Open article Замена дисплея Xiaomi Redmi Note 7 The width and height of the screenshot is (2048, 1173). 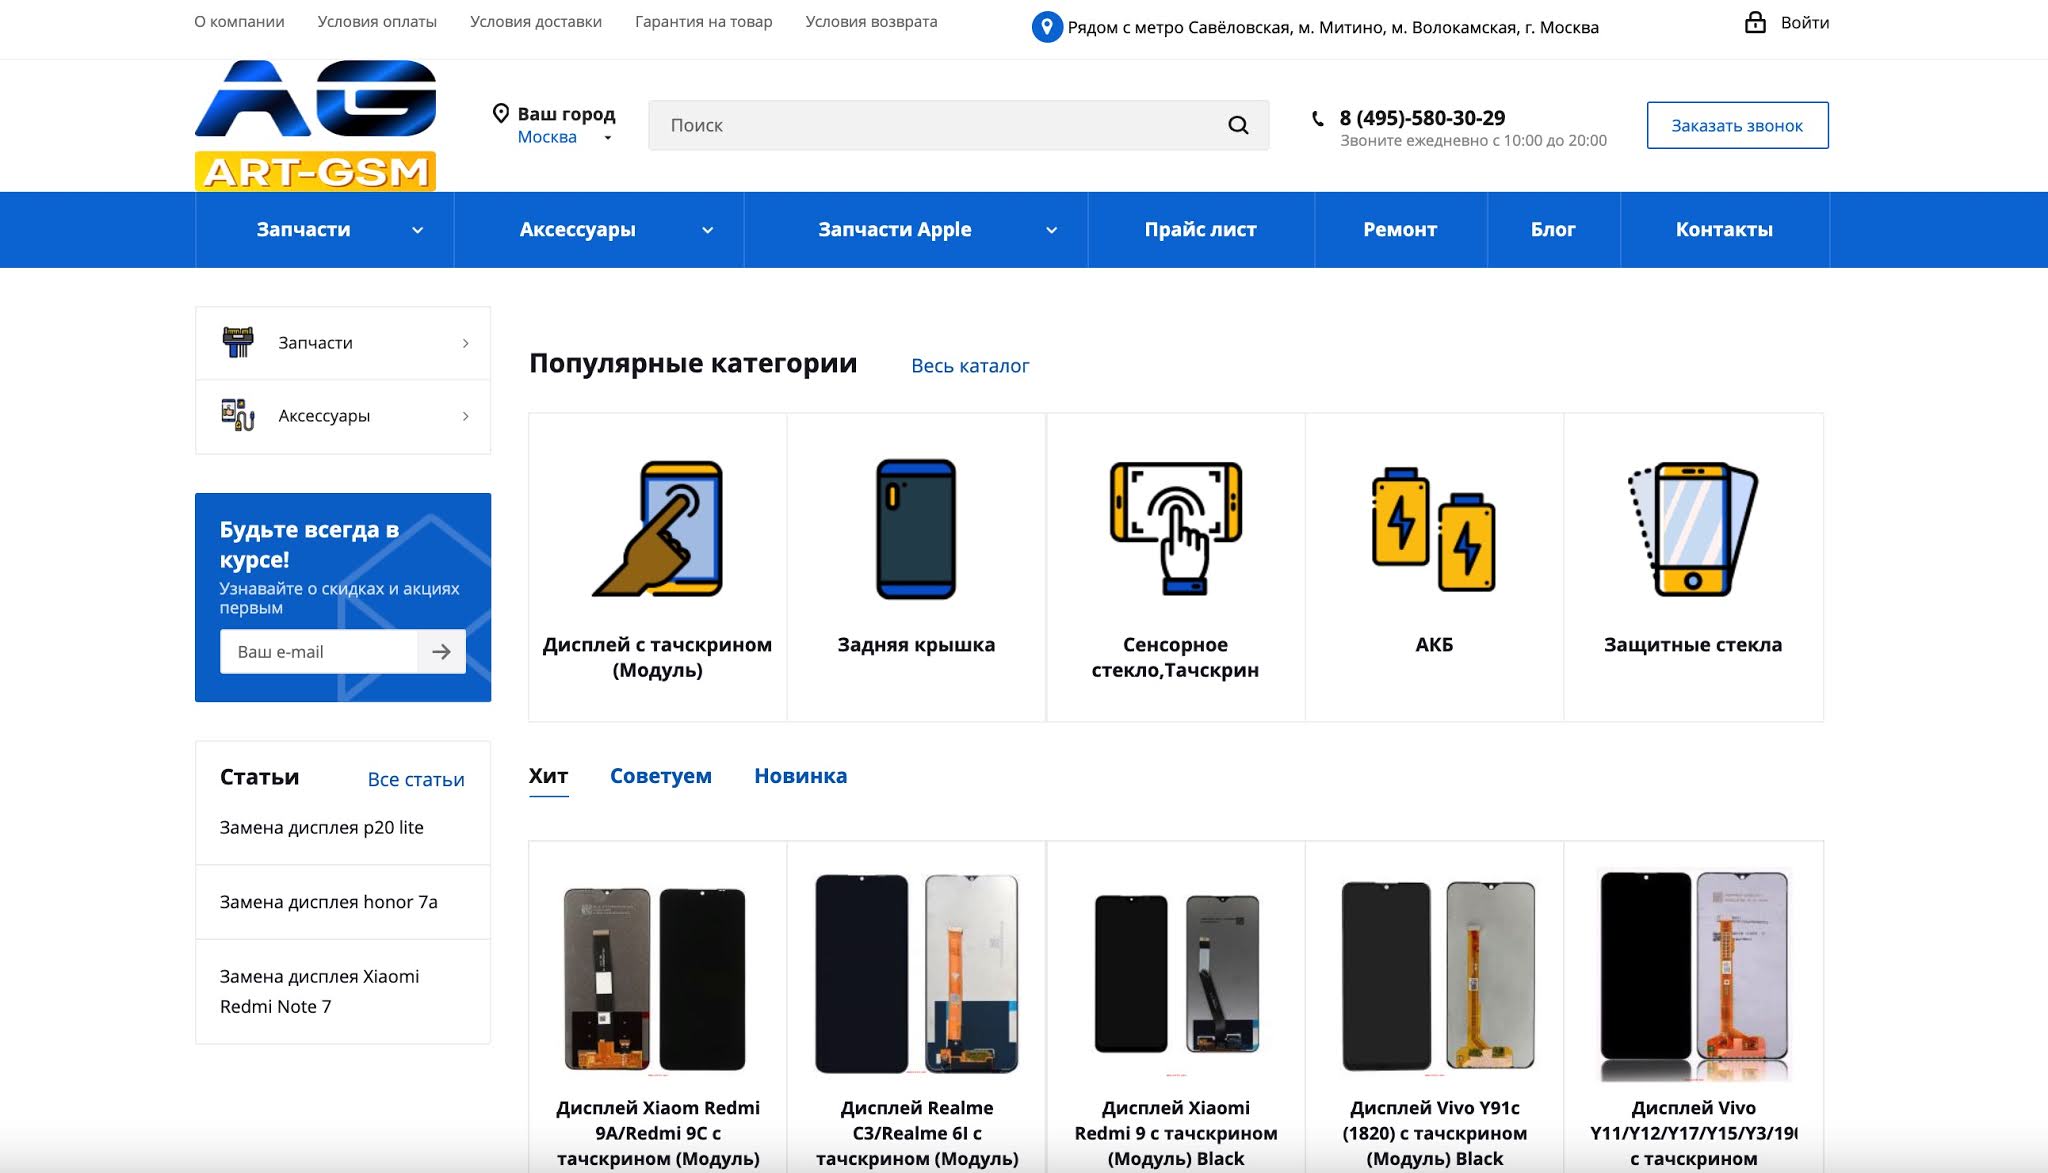tap(320, 991)
